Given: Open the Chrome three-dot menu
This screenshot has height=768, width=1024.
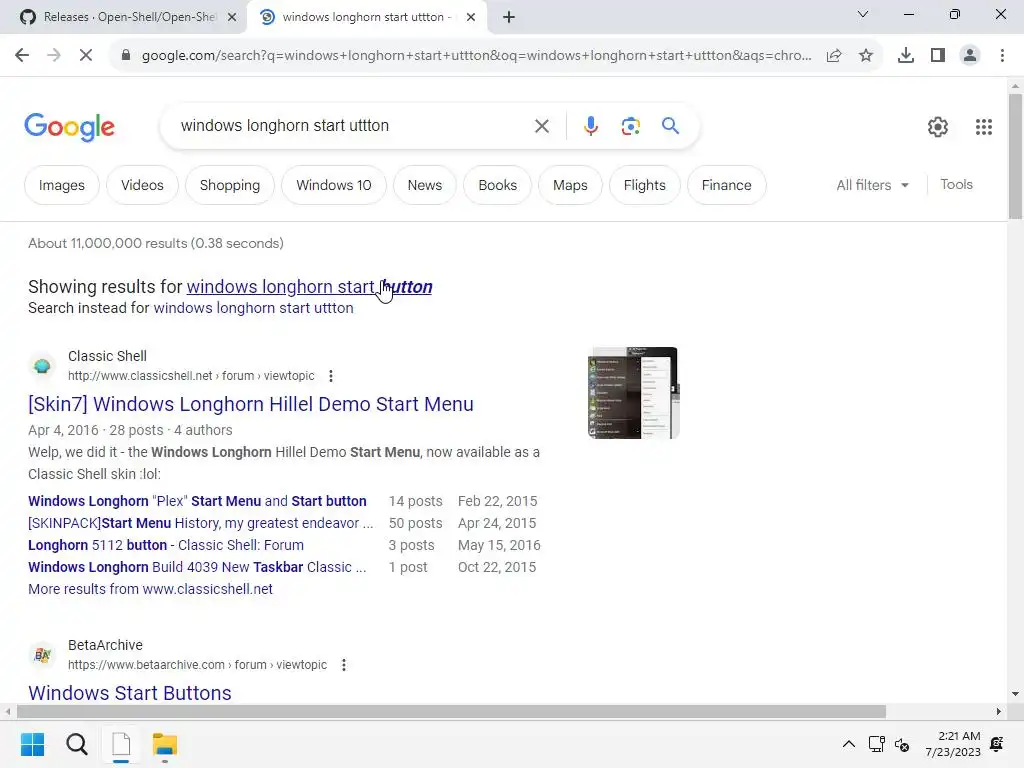Looking at the screenshot, I should pyautogui.click(x=1002, y=56).
